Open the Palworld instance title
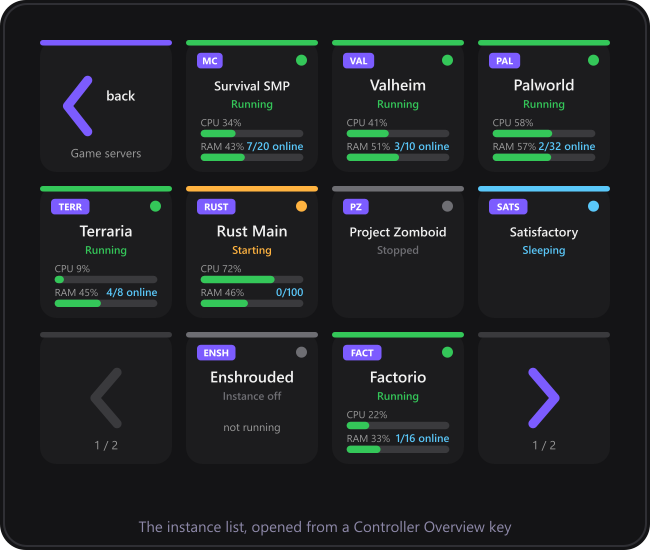The image size is (650, 550). click(x=543, y=85)
